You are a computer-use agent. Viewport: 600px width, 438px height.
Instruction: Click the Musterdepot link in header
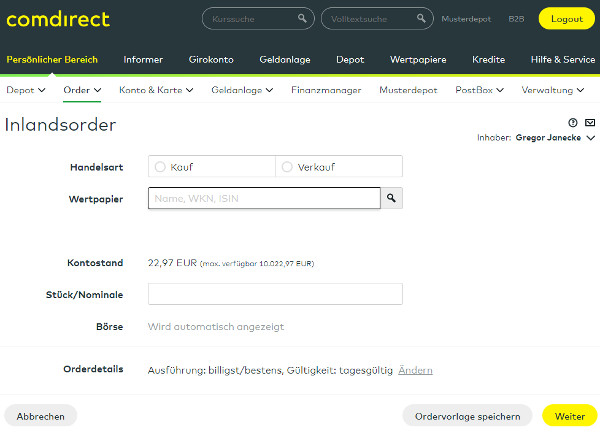pyautogui.click(x=466, y=19)
